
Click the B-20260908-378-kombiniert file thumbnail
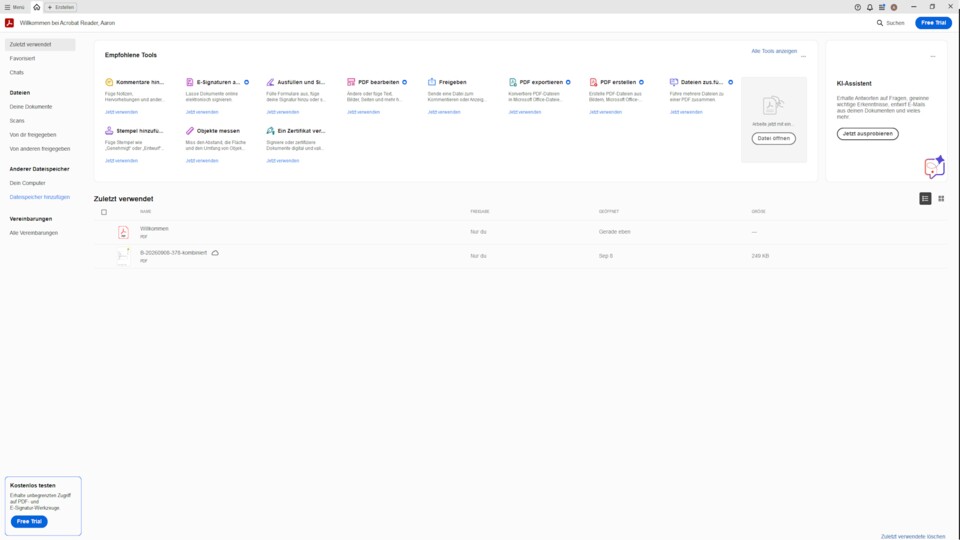coord(123,256)
